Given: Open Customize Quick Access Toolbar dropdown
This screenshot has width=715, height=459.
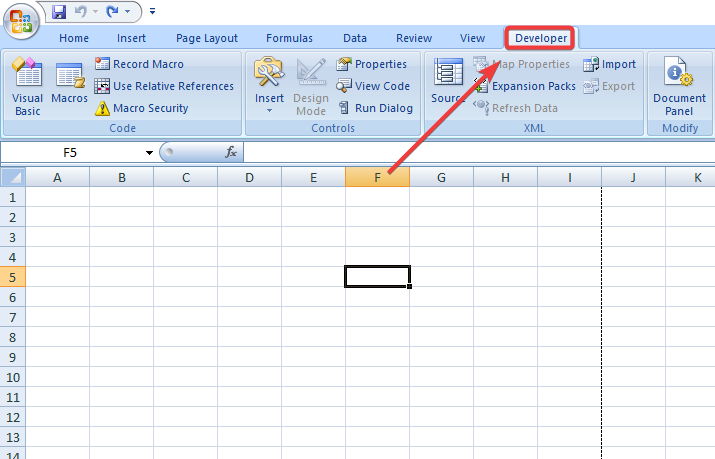Looking at the screenshot, I should [x=152, y=11].
